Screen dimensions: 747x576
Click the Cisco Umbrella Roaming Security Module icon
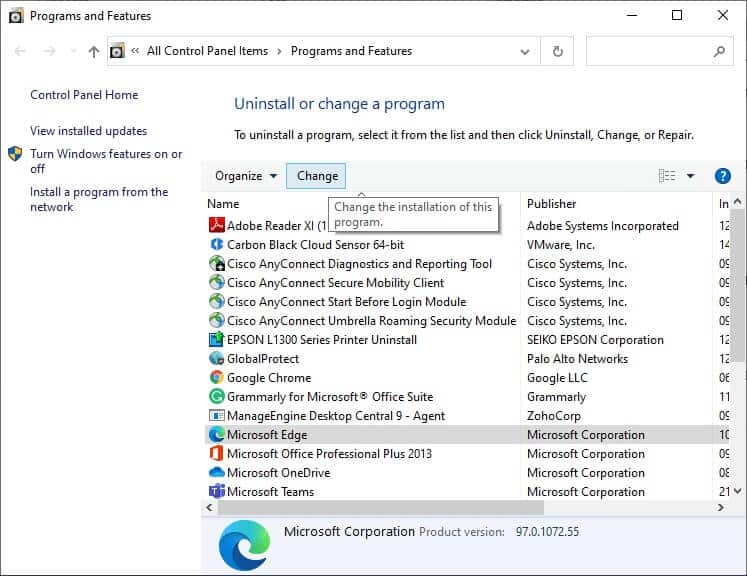pyautogui.click(x=217, y=320)
